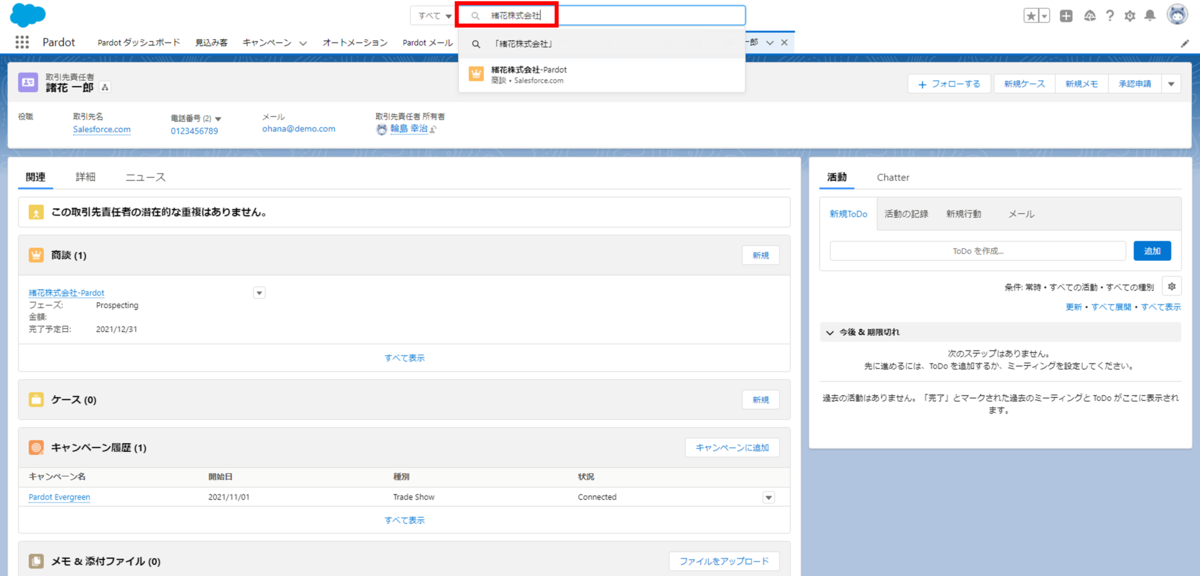Select 関連 tab
This screenshot has height=576, width=1200.
tap(36, 177)
